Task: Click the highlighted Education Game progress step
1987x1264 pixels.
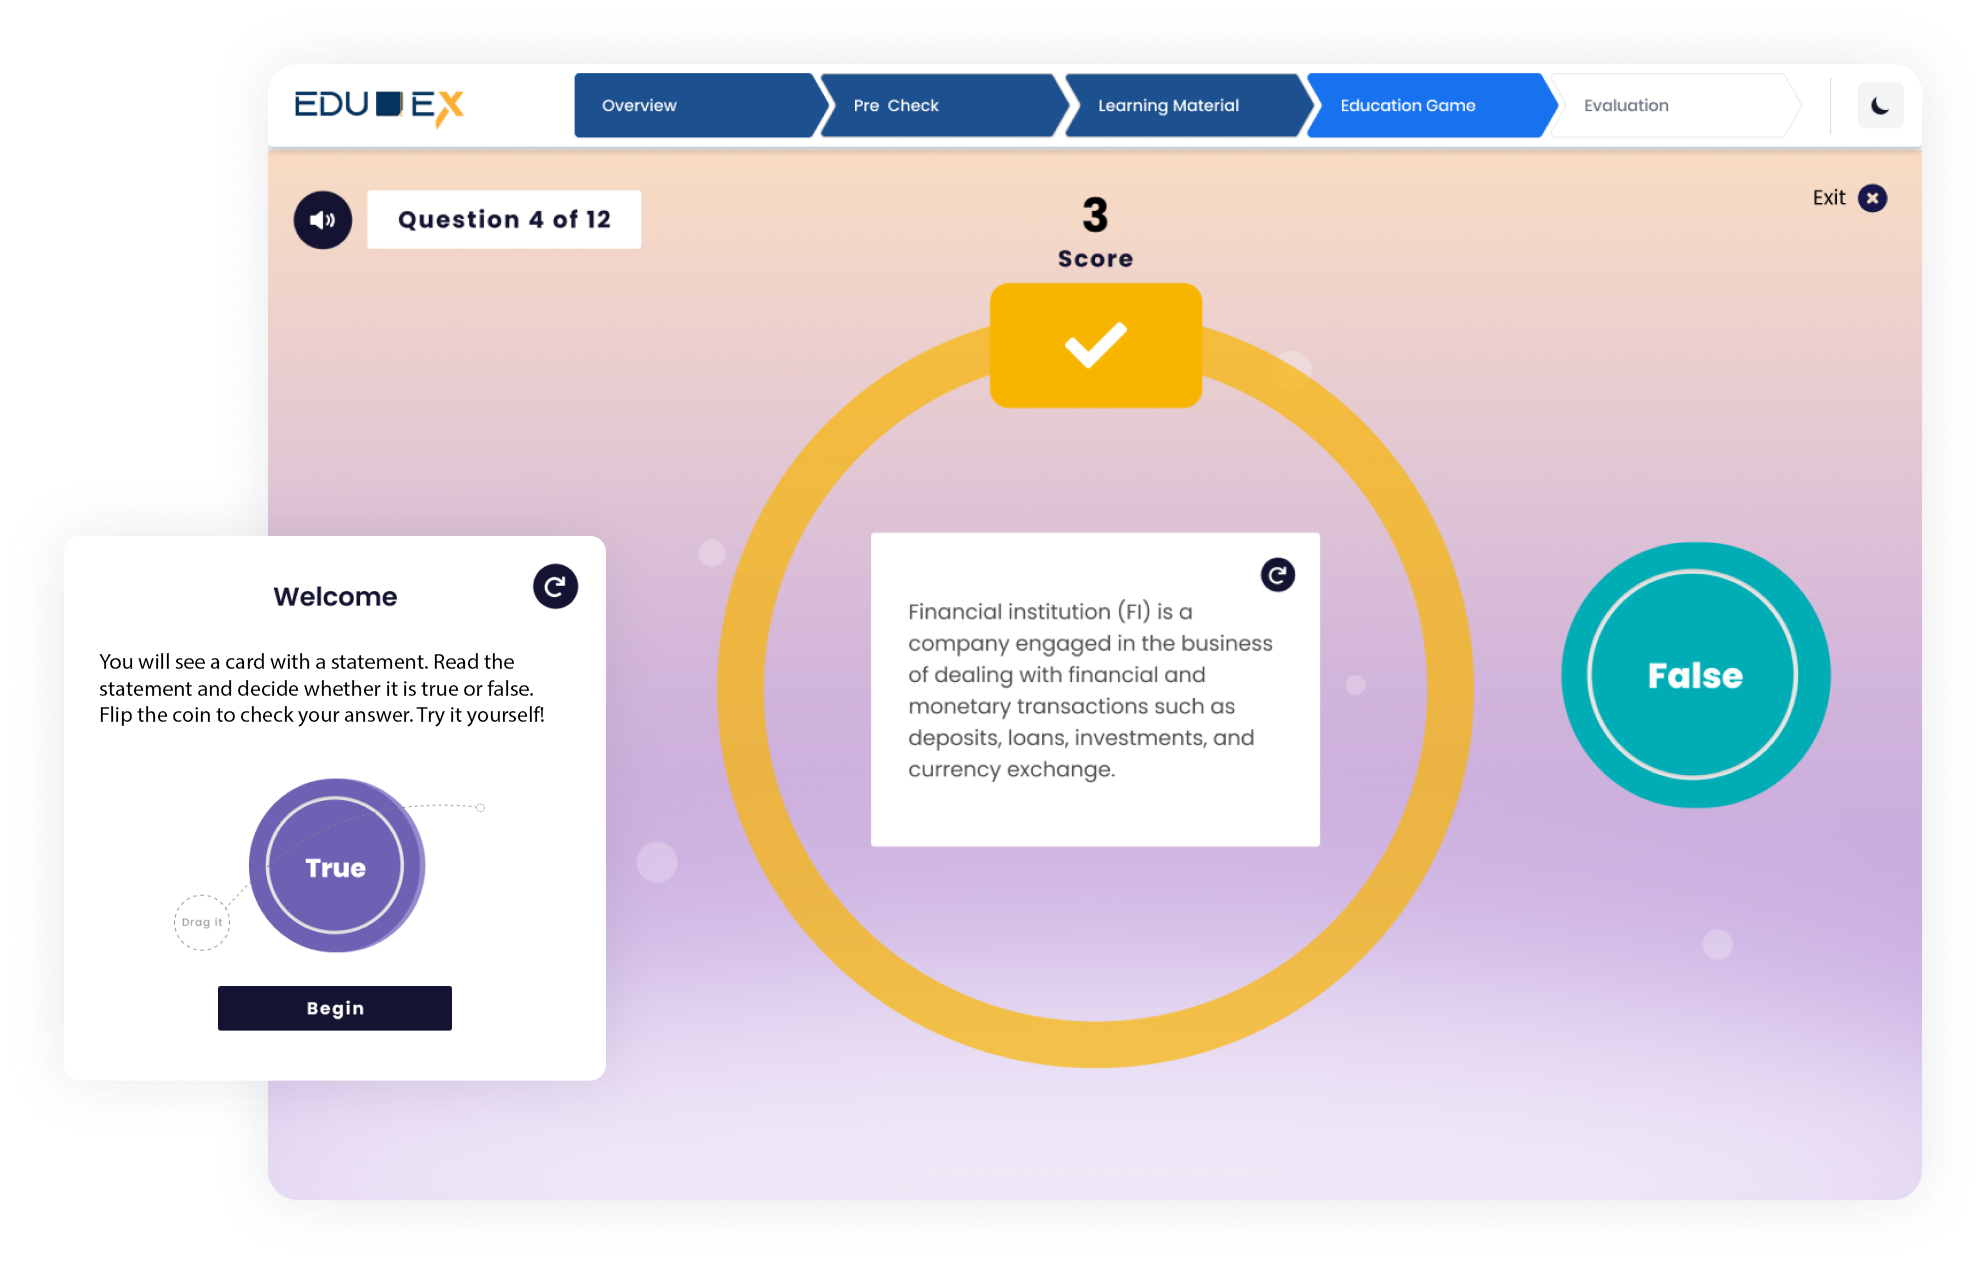Action: click(x=1407, y=105)
